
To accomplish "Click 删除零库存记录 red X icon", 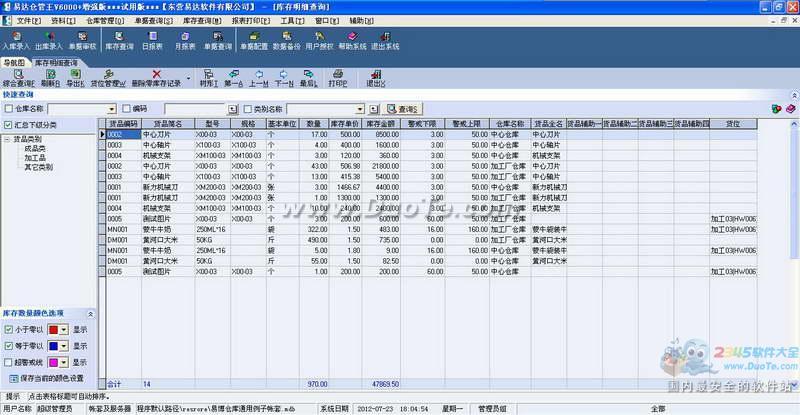I will (x=155, y=78).
